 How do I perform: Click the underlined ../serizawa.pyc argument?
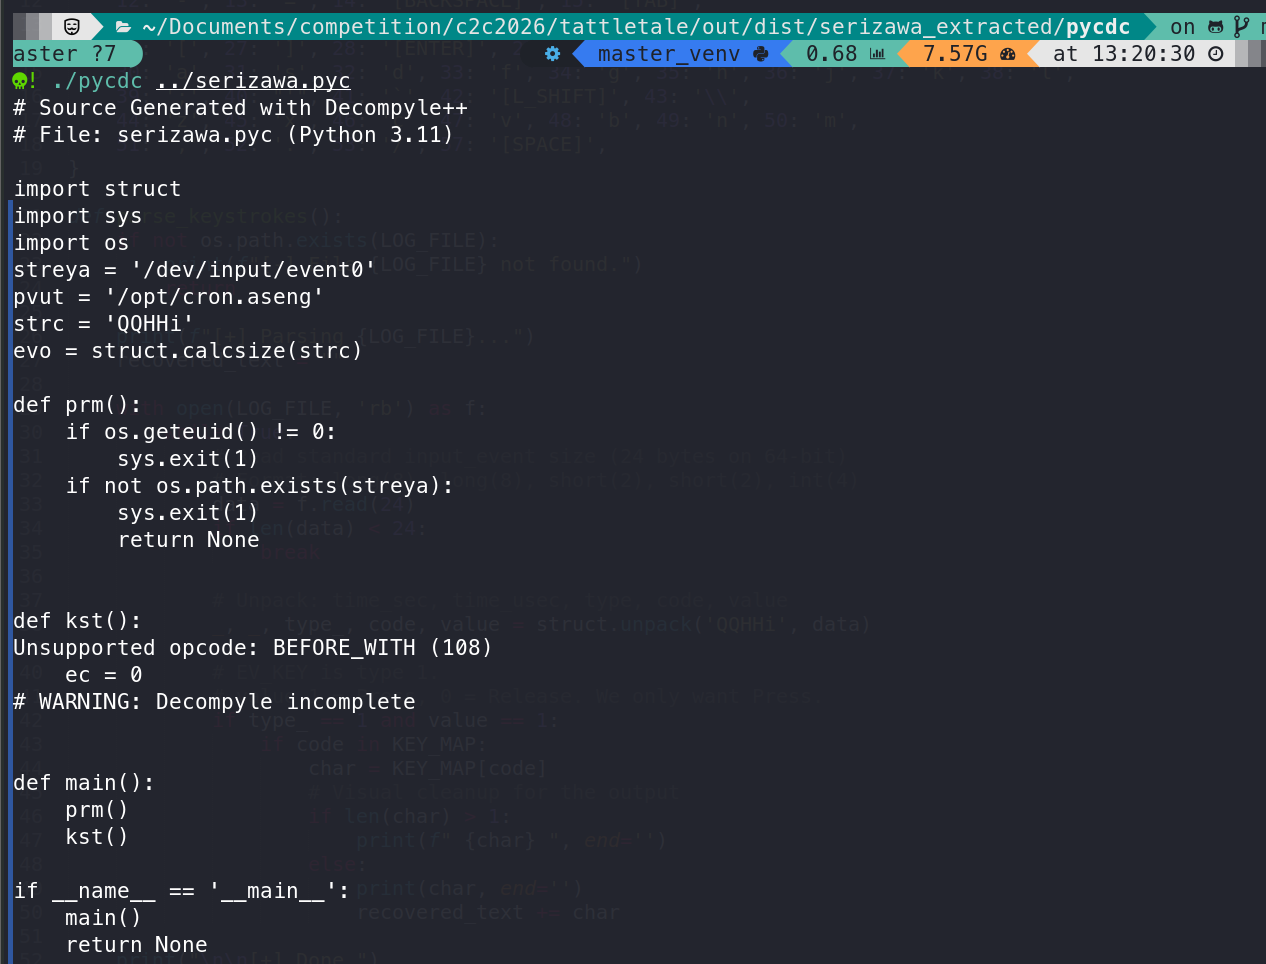point(253,81)
